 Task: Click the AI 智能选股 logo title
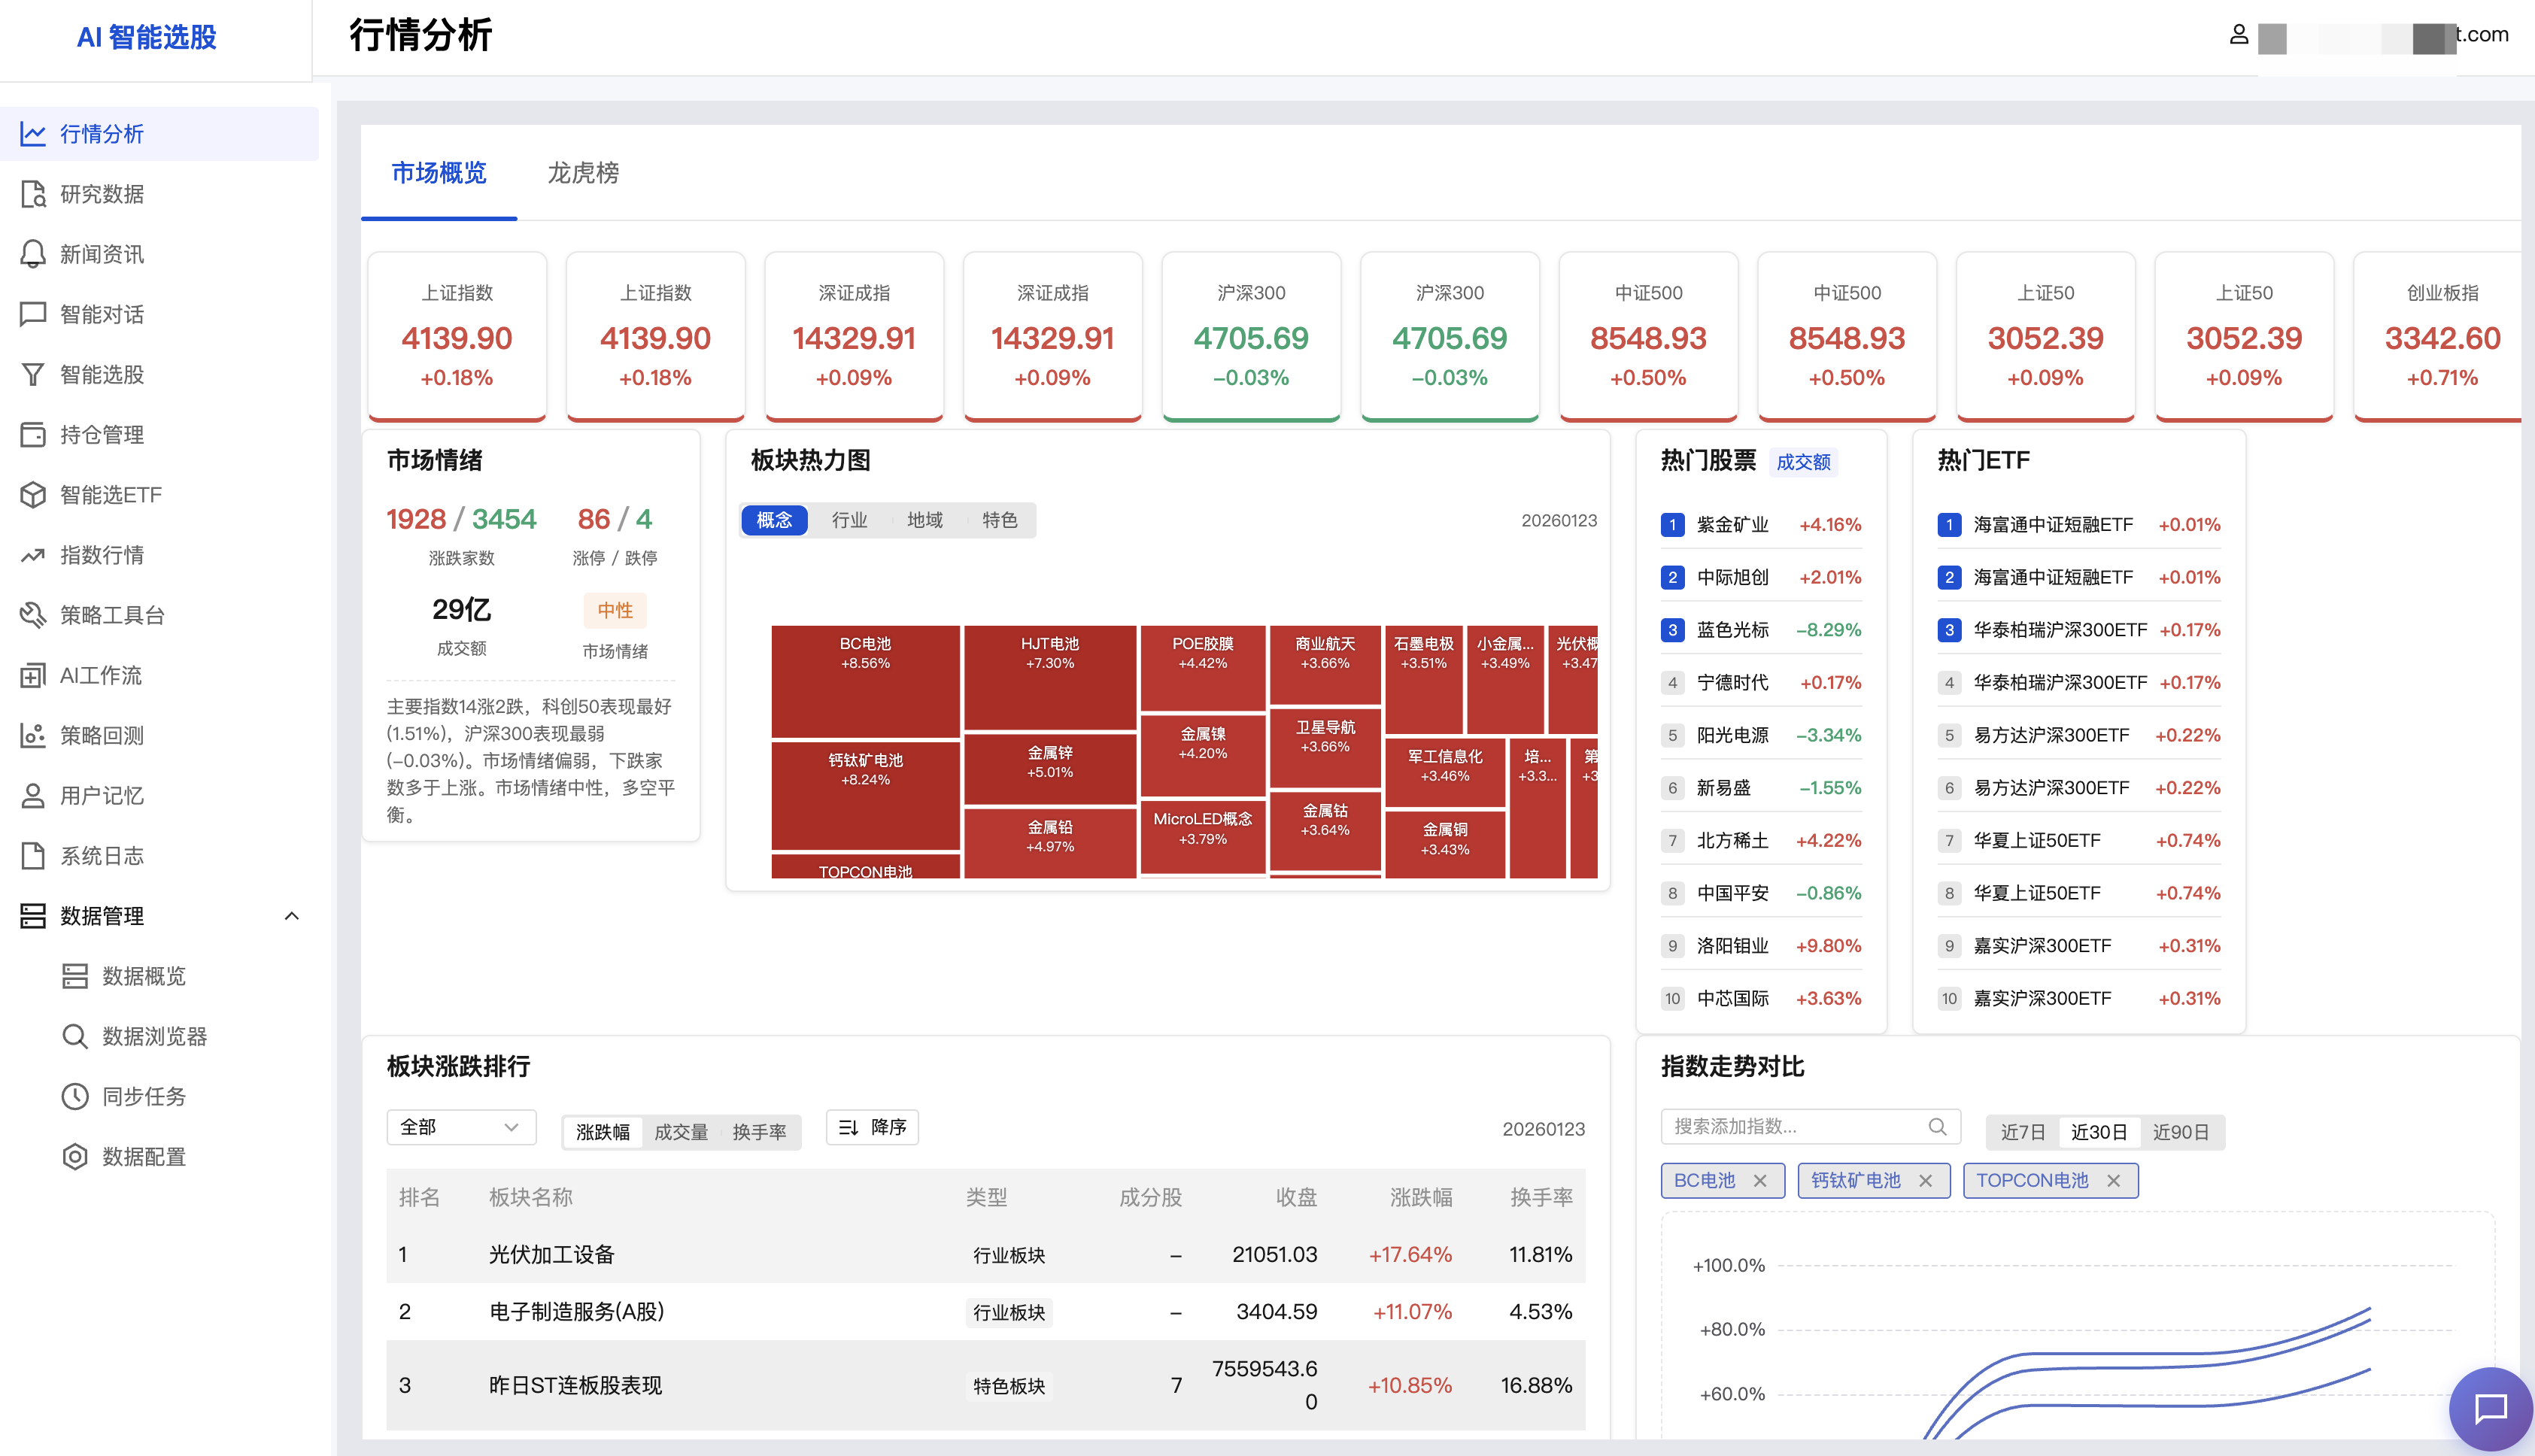point(147,37)
